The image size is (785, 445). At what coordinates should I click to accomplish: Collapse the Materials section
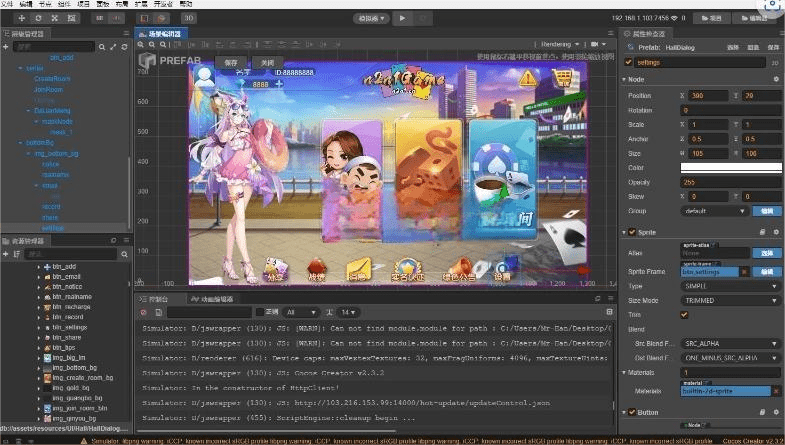624,372
